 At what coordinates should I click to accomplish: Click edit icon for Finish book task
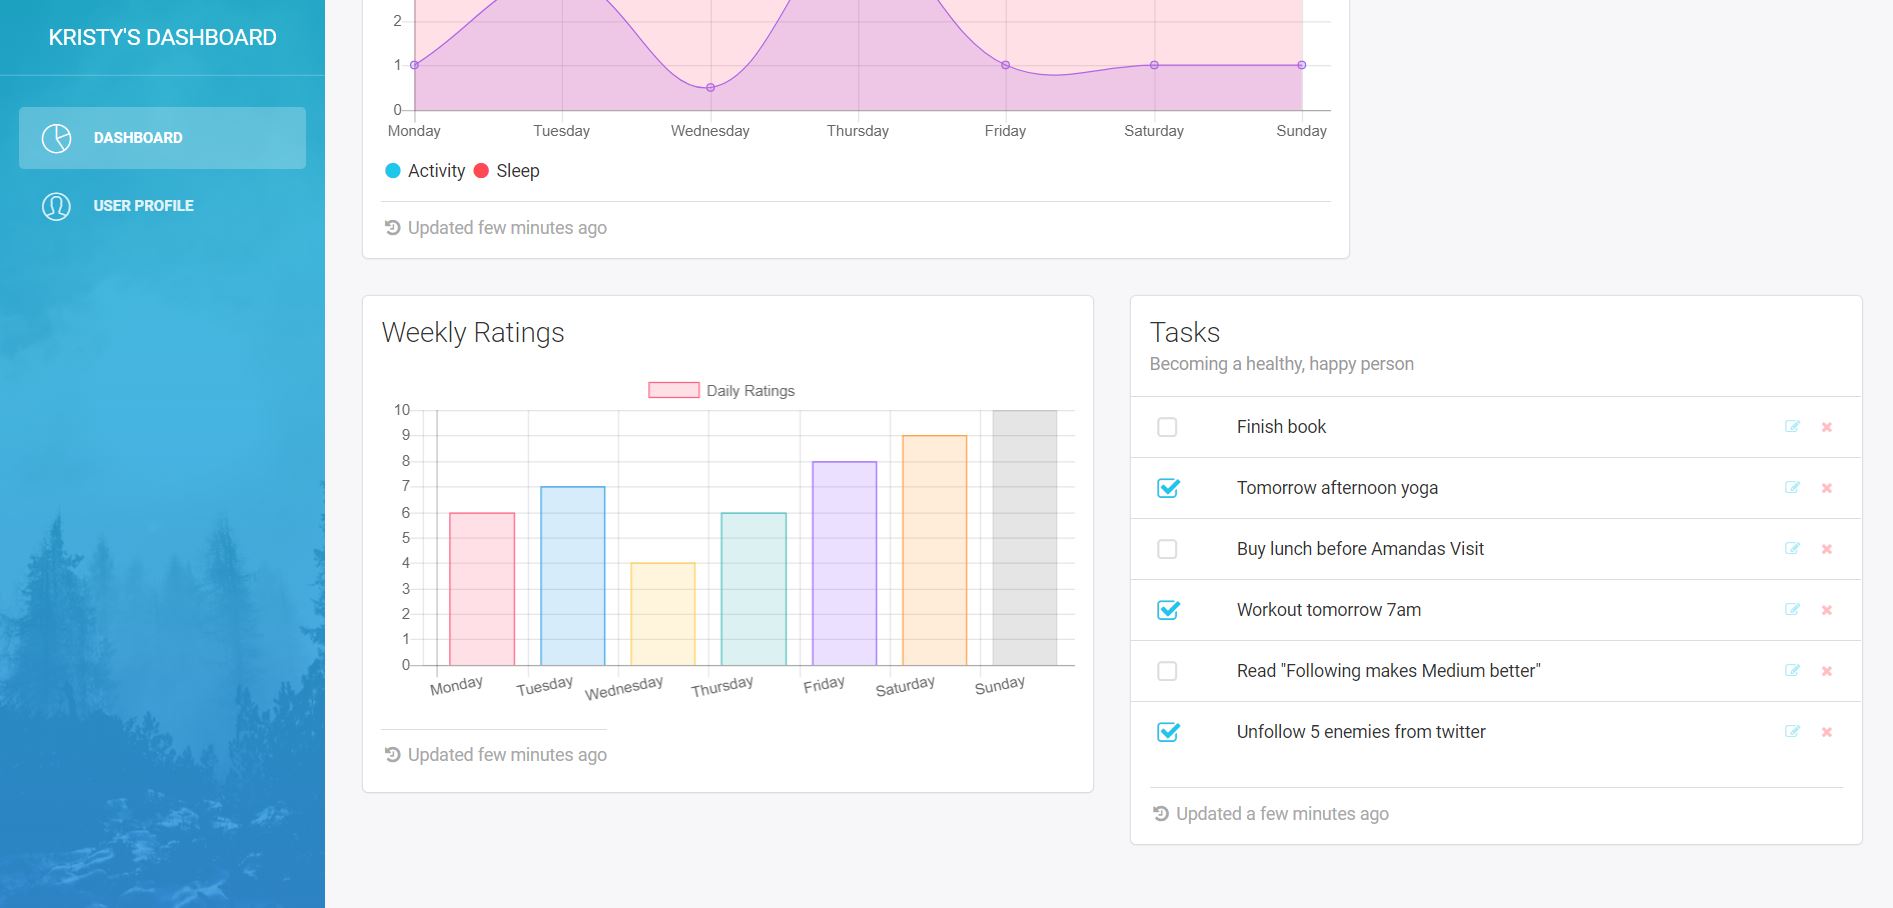pos(1792,427)
